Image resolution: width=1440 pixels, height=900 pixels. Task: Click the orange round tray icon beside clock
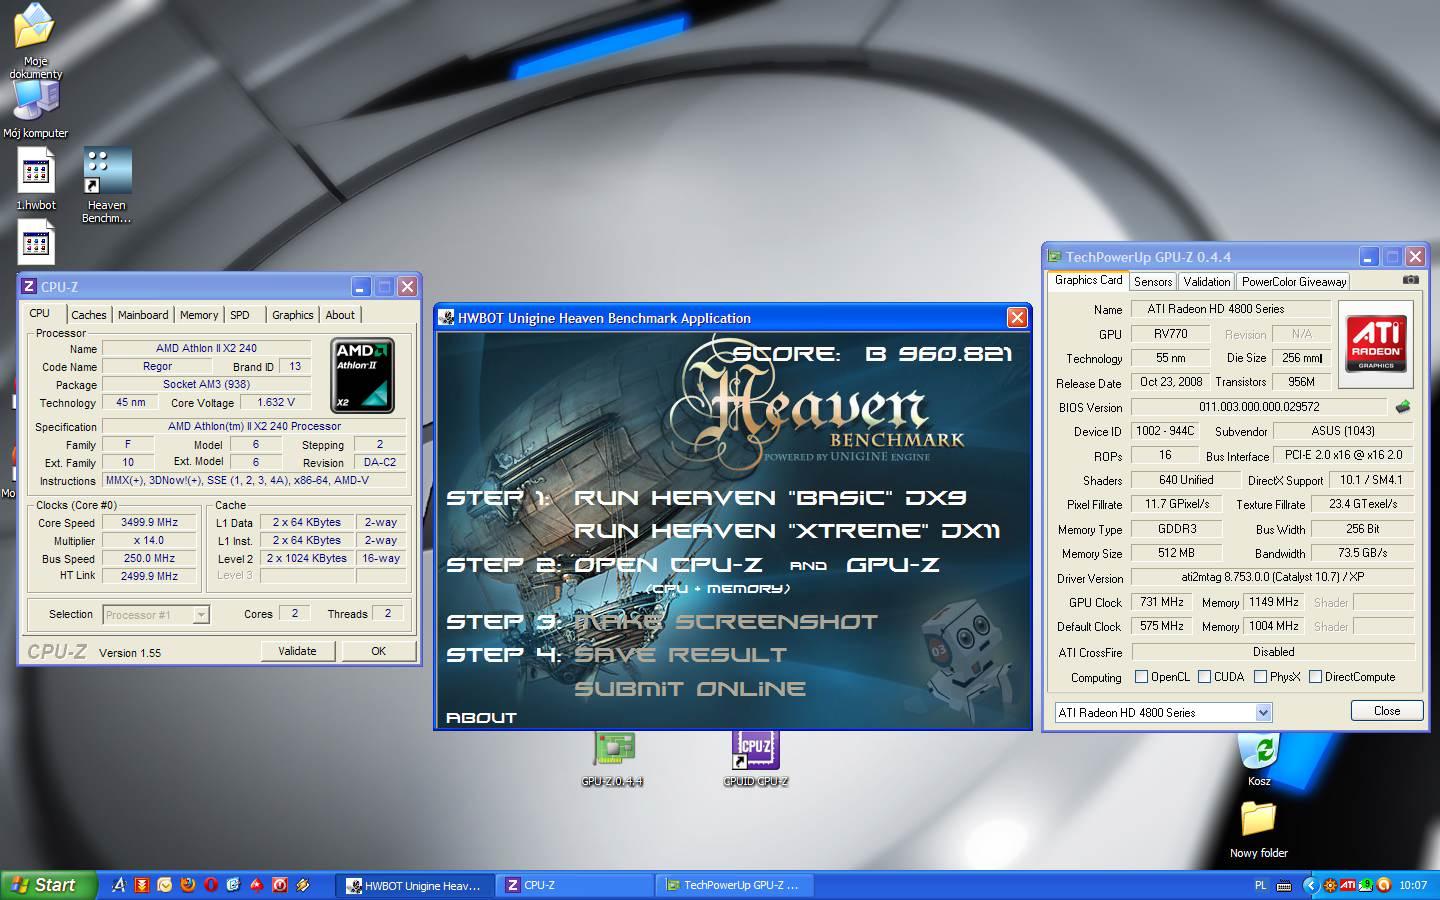1384,885
